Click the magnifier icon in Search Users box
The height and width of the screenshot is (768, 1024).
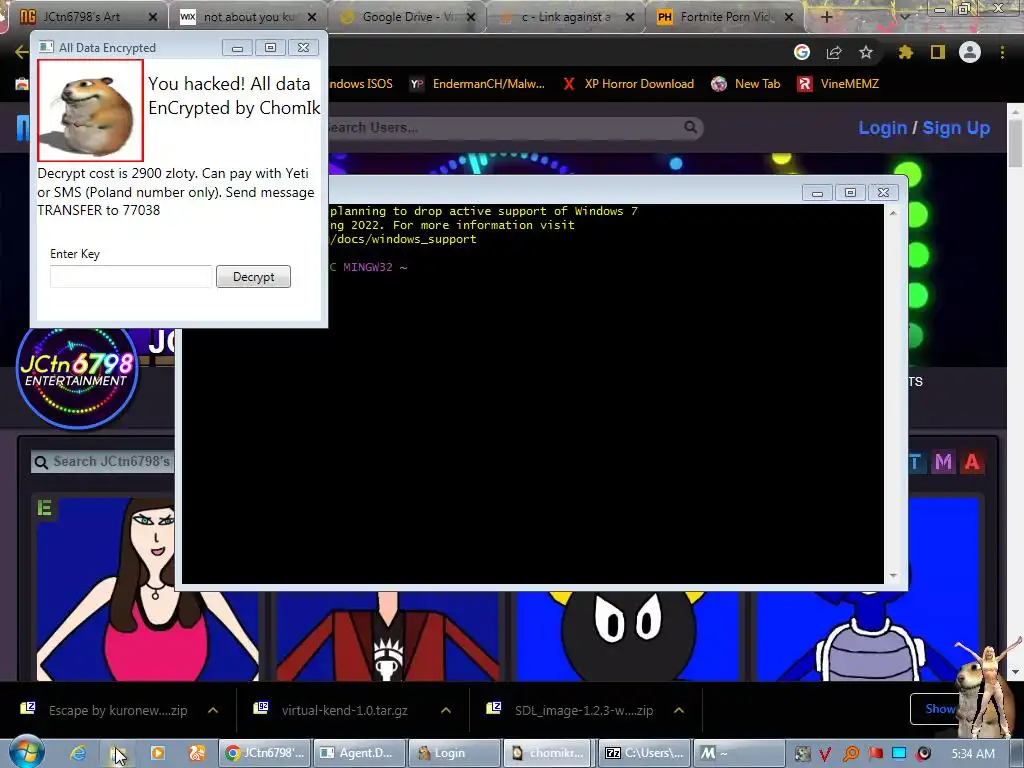pyautogui.click(x=690, y=127)
